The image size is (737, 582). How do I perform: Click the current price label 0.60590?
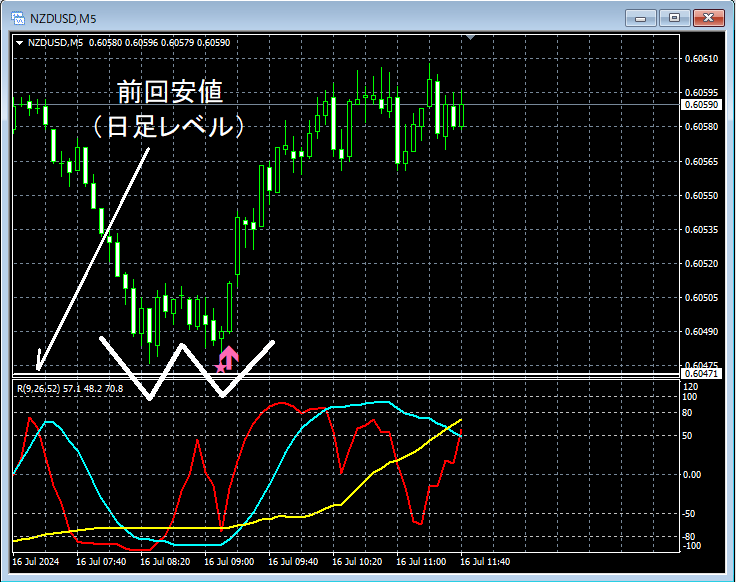(701, 104)
